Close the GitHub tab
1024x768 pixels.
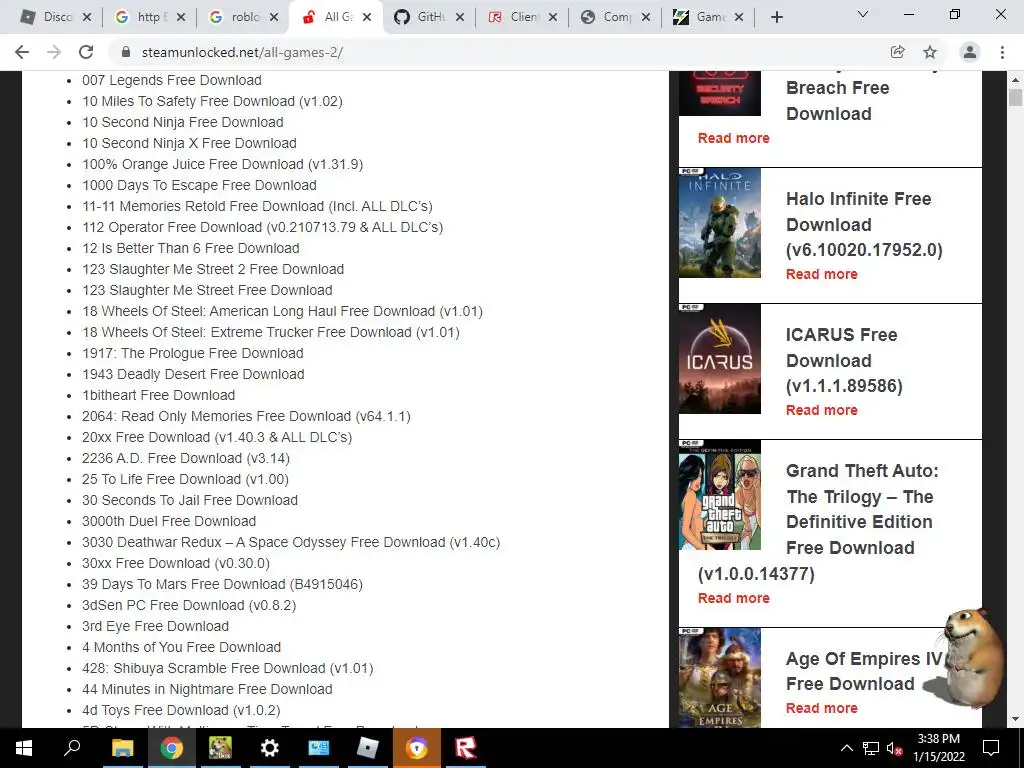[x=460, y=17]
